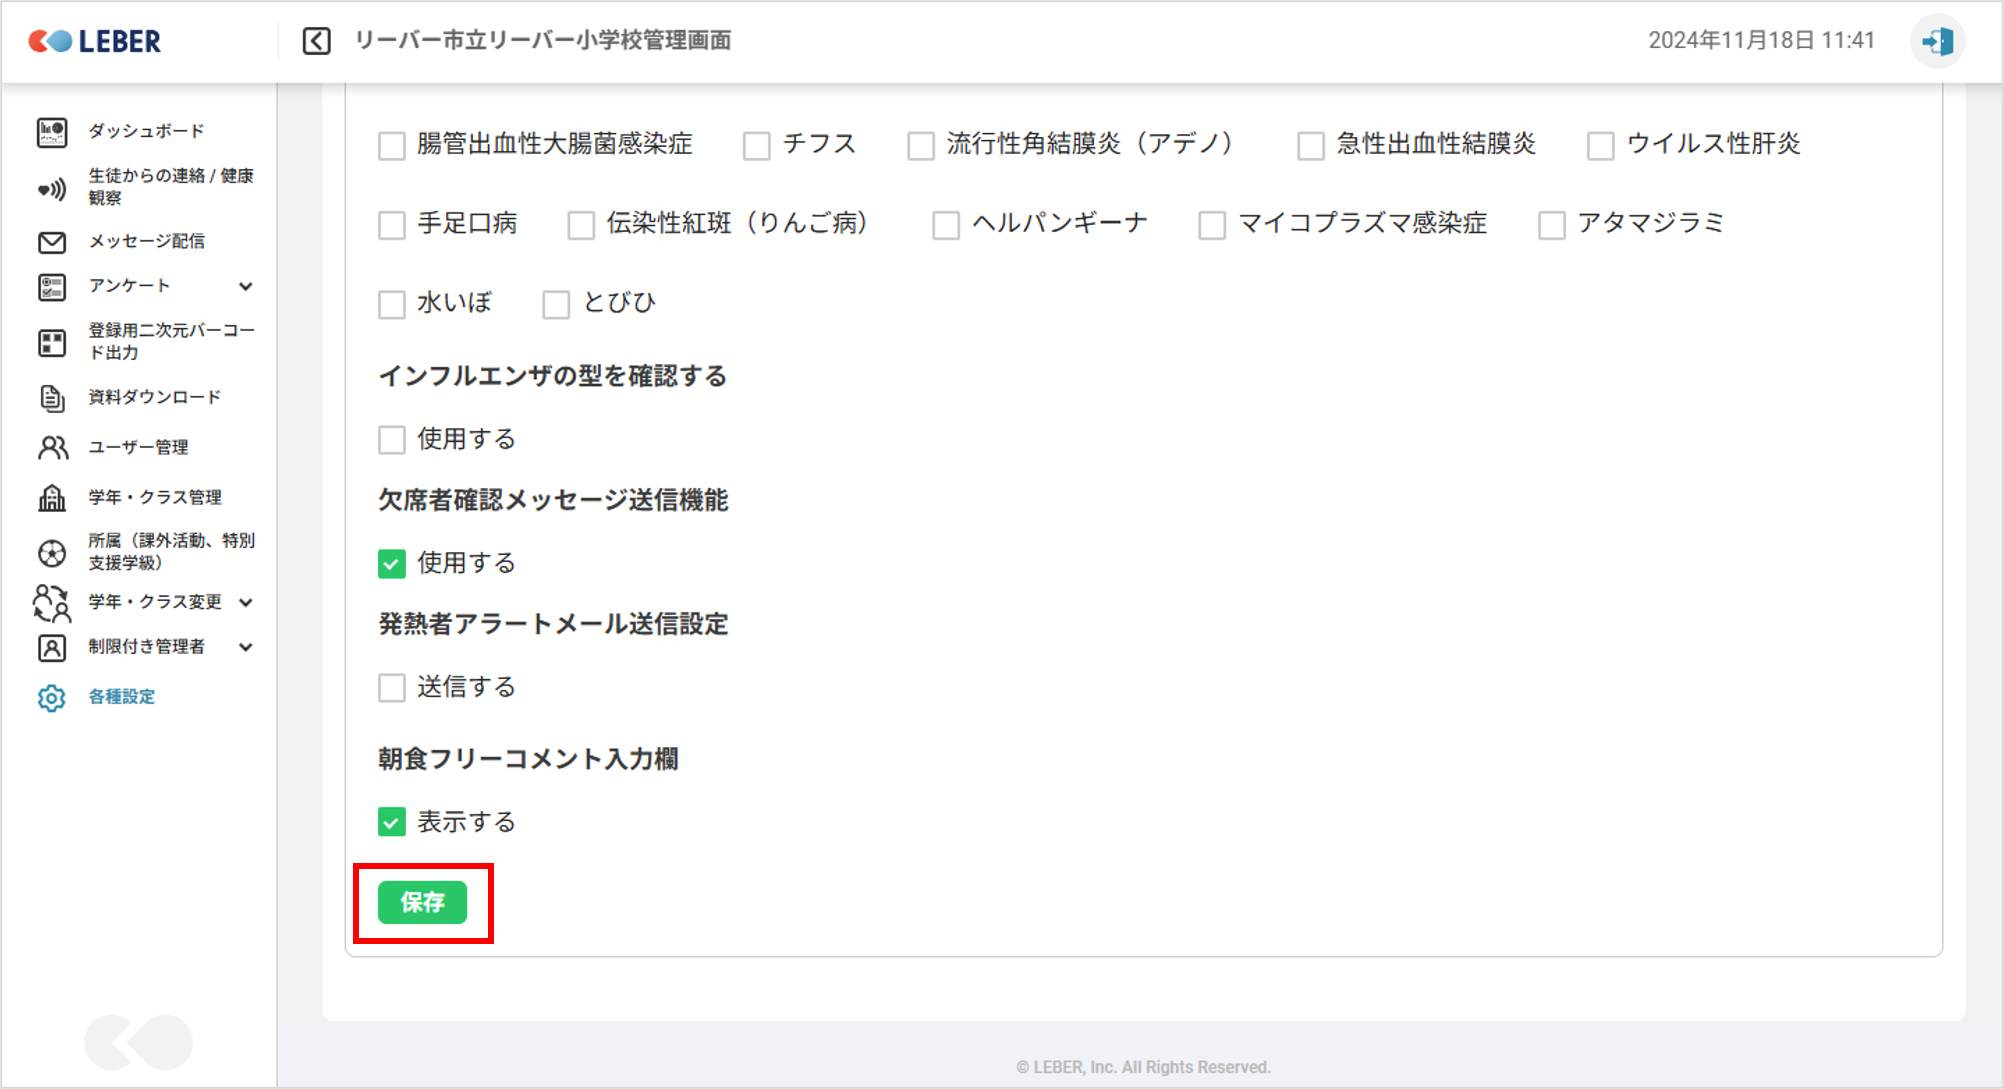Click the QR barcode output icon
Screen dimensions: 2004x1089
pyautogui.click(x=52, y=342)
